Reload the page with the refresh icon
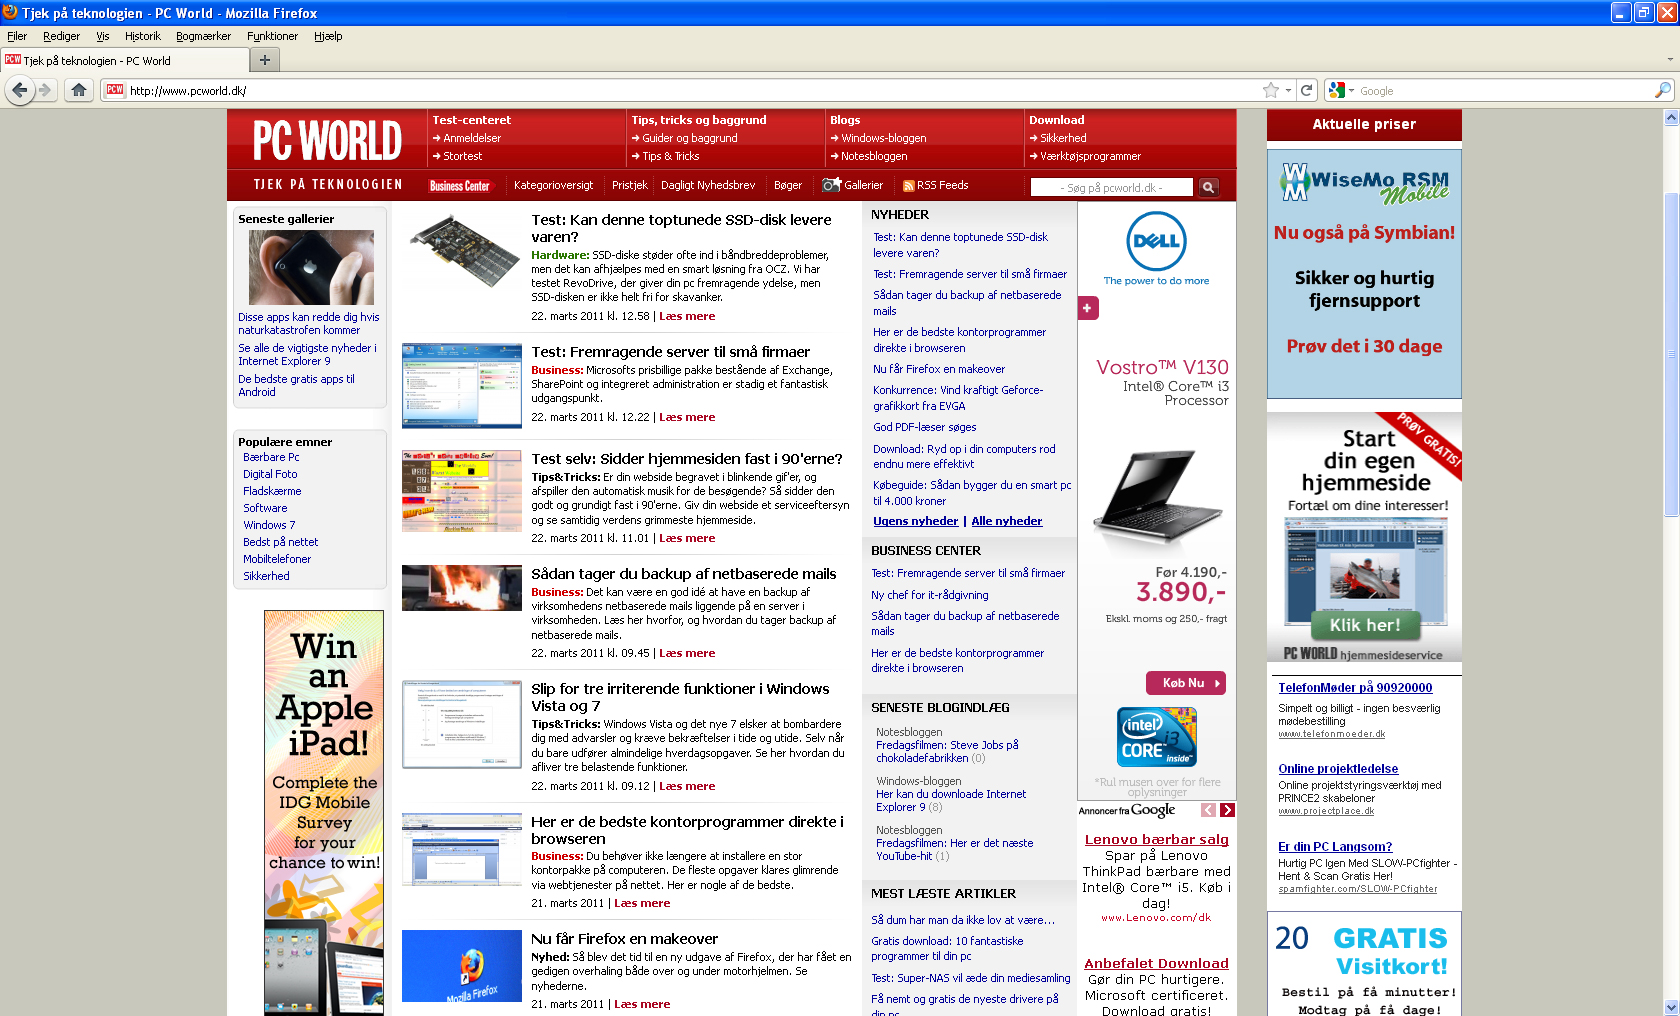 point(1306,90)
